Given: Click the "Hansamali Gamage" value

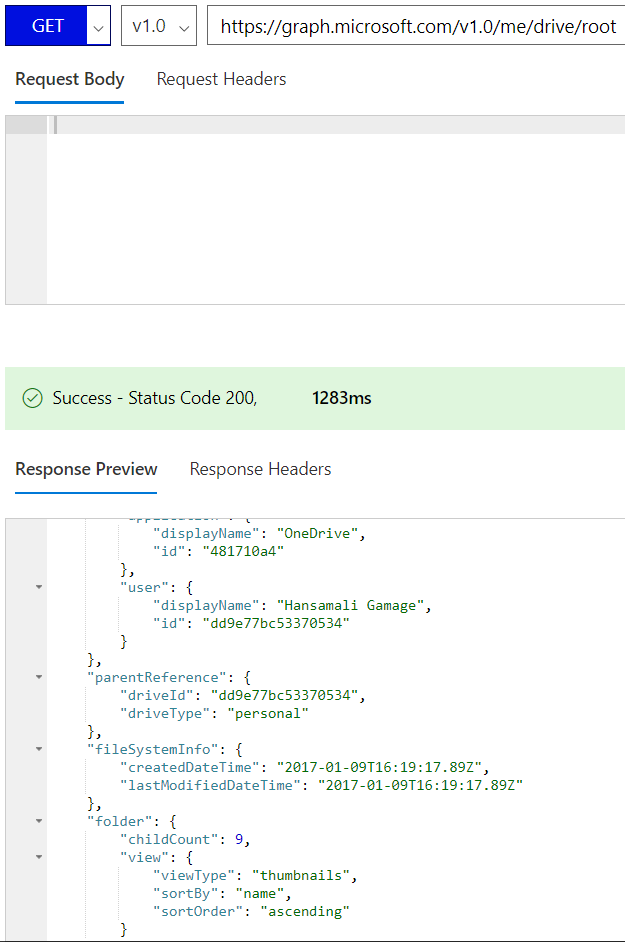Looking at the screenshot, I should [x=350, y=606].
